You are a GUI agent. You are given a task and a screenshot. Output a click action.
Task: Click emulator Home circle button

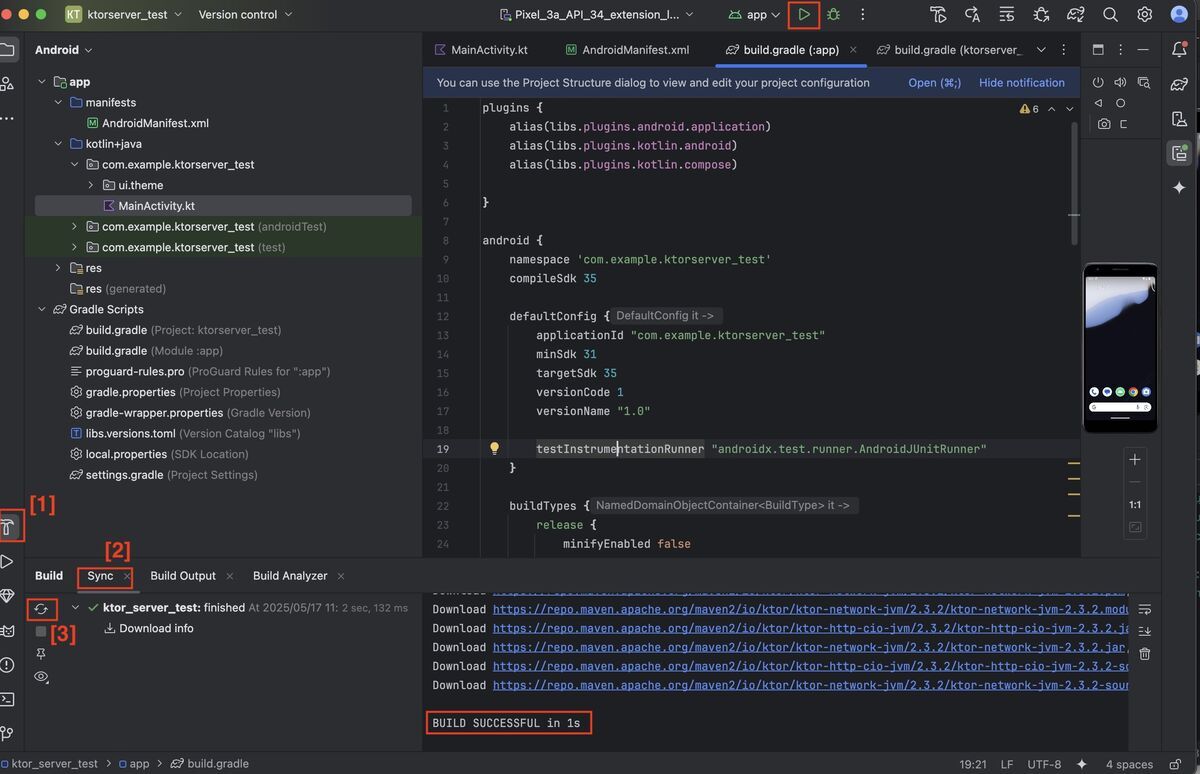1120,103
